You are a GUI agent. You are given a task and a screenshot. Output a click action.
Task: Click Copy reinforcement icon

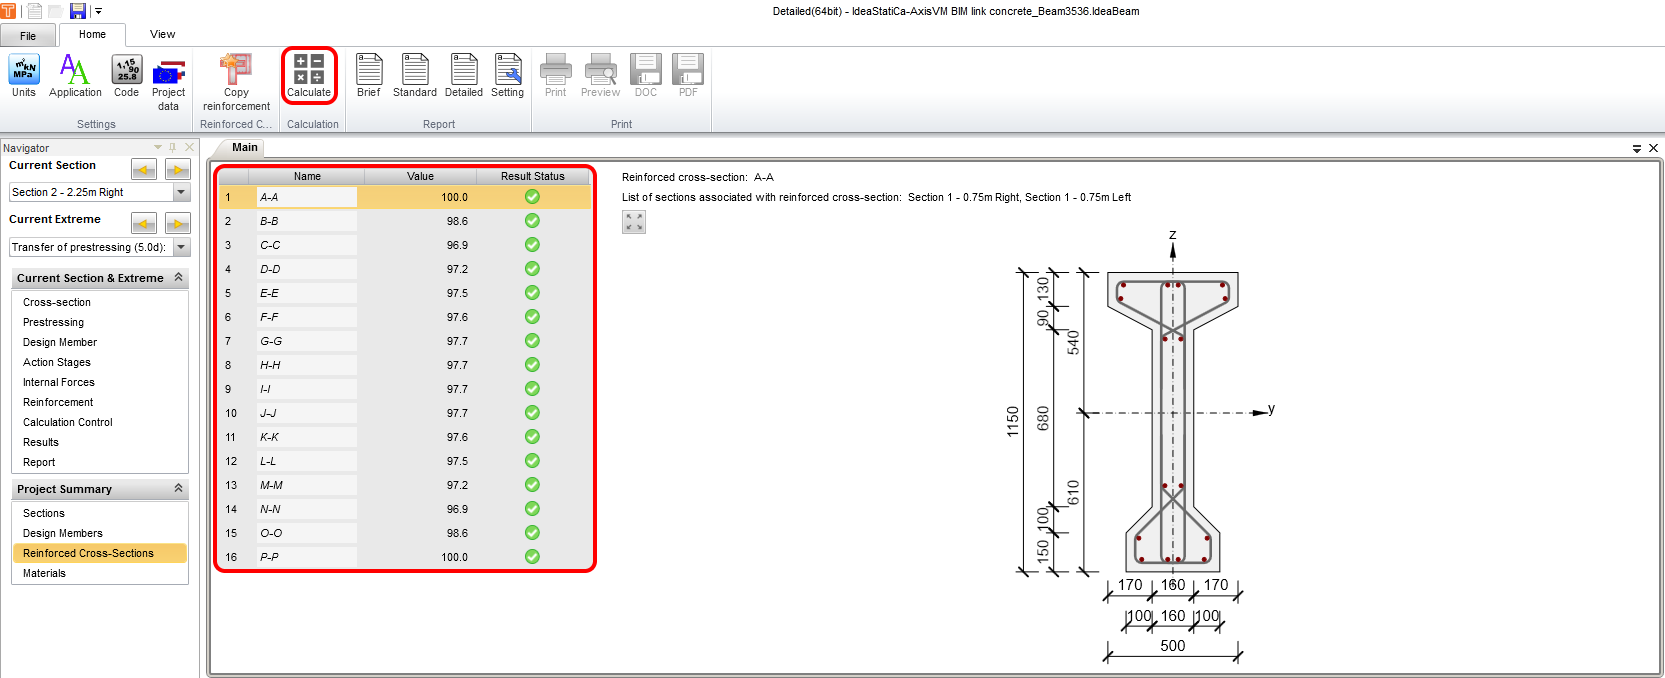click(236, 80)
